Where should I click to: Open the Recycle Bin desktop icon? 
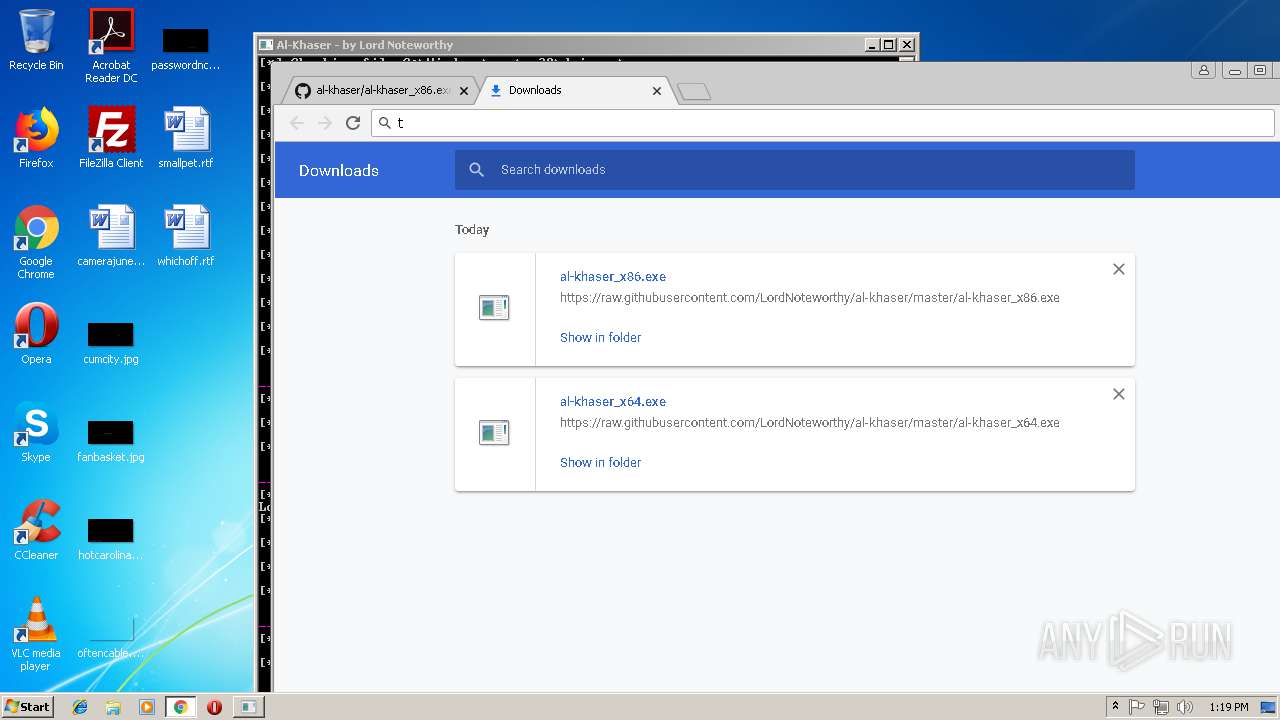36,39
